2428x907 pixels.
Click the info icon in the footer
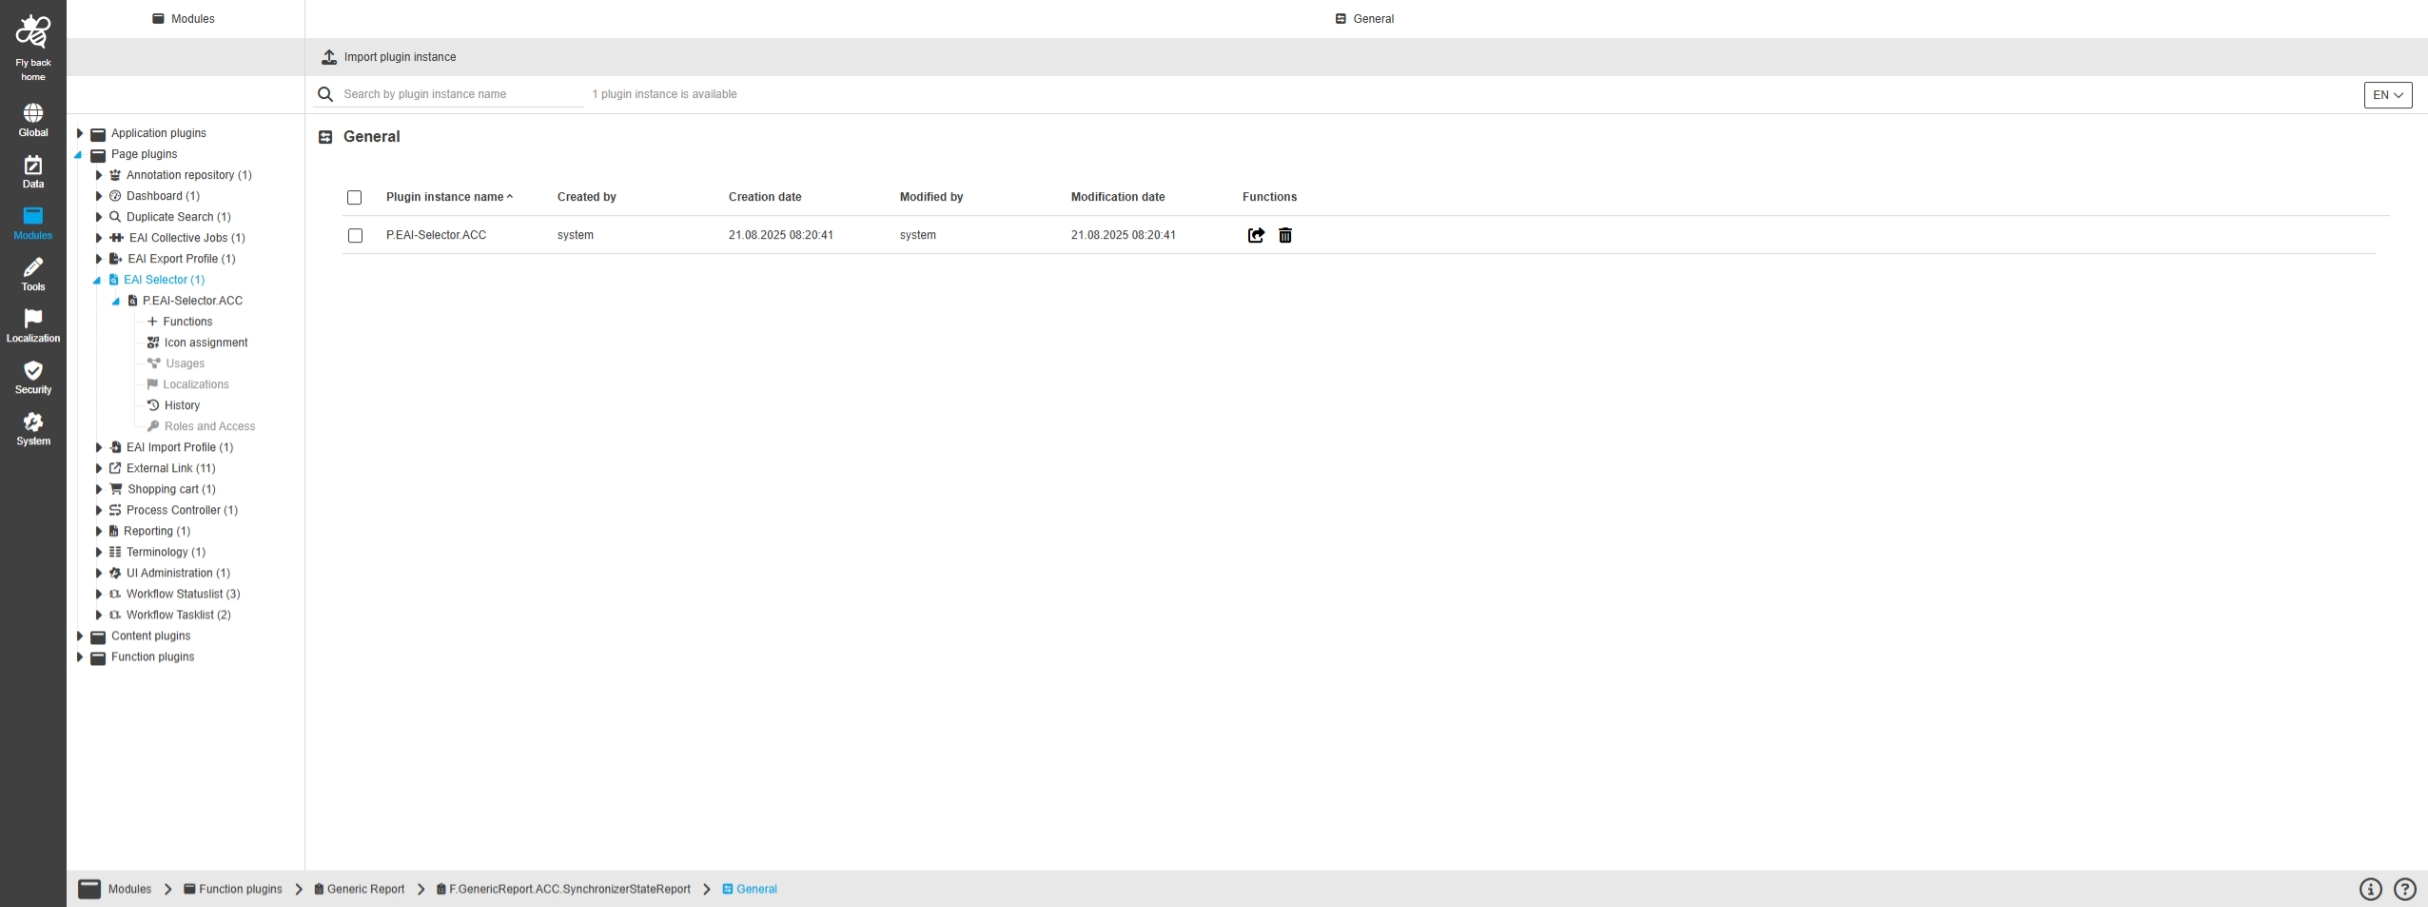coord(2370,889)
